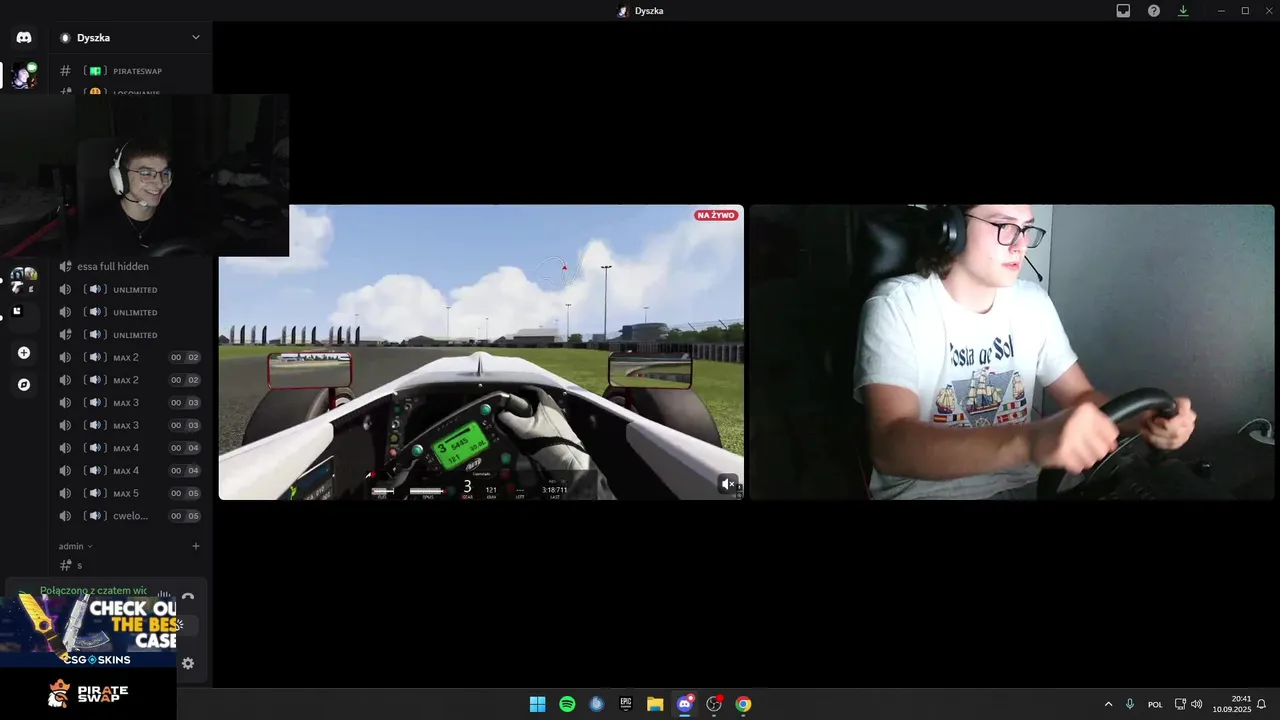Create channel with admin category plus icon
The height and width of the screenshot is (720, 1280).
tap(196, 546)
